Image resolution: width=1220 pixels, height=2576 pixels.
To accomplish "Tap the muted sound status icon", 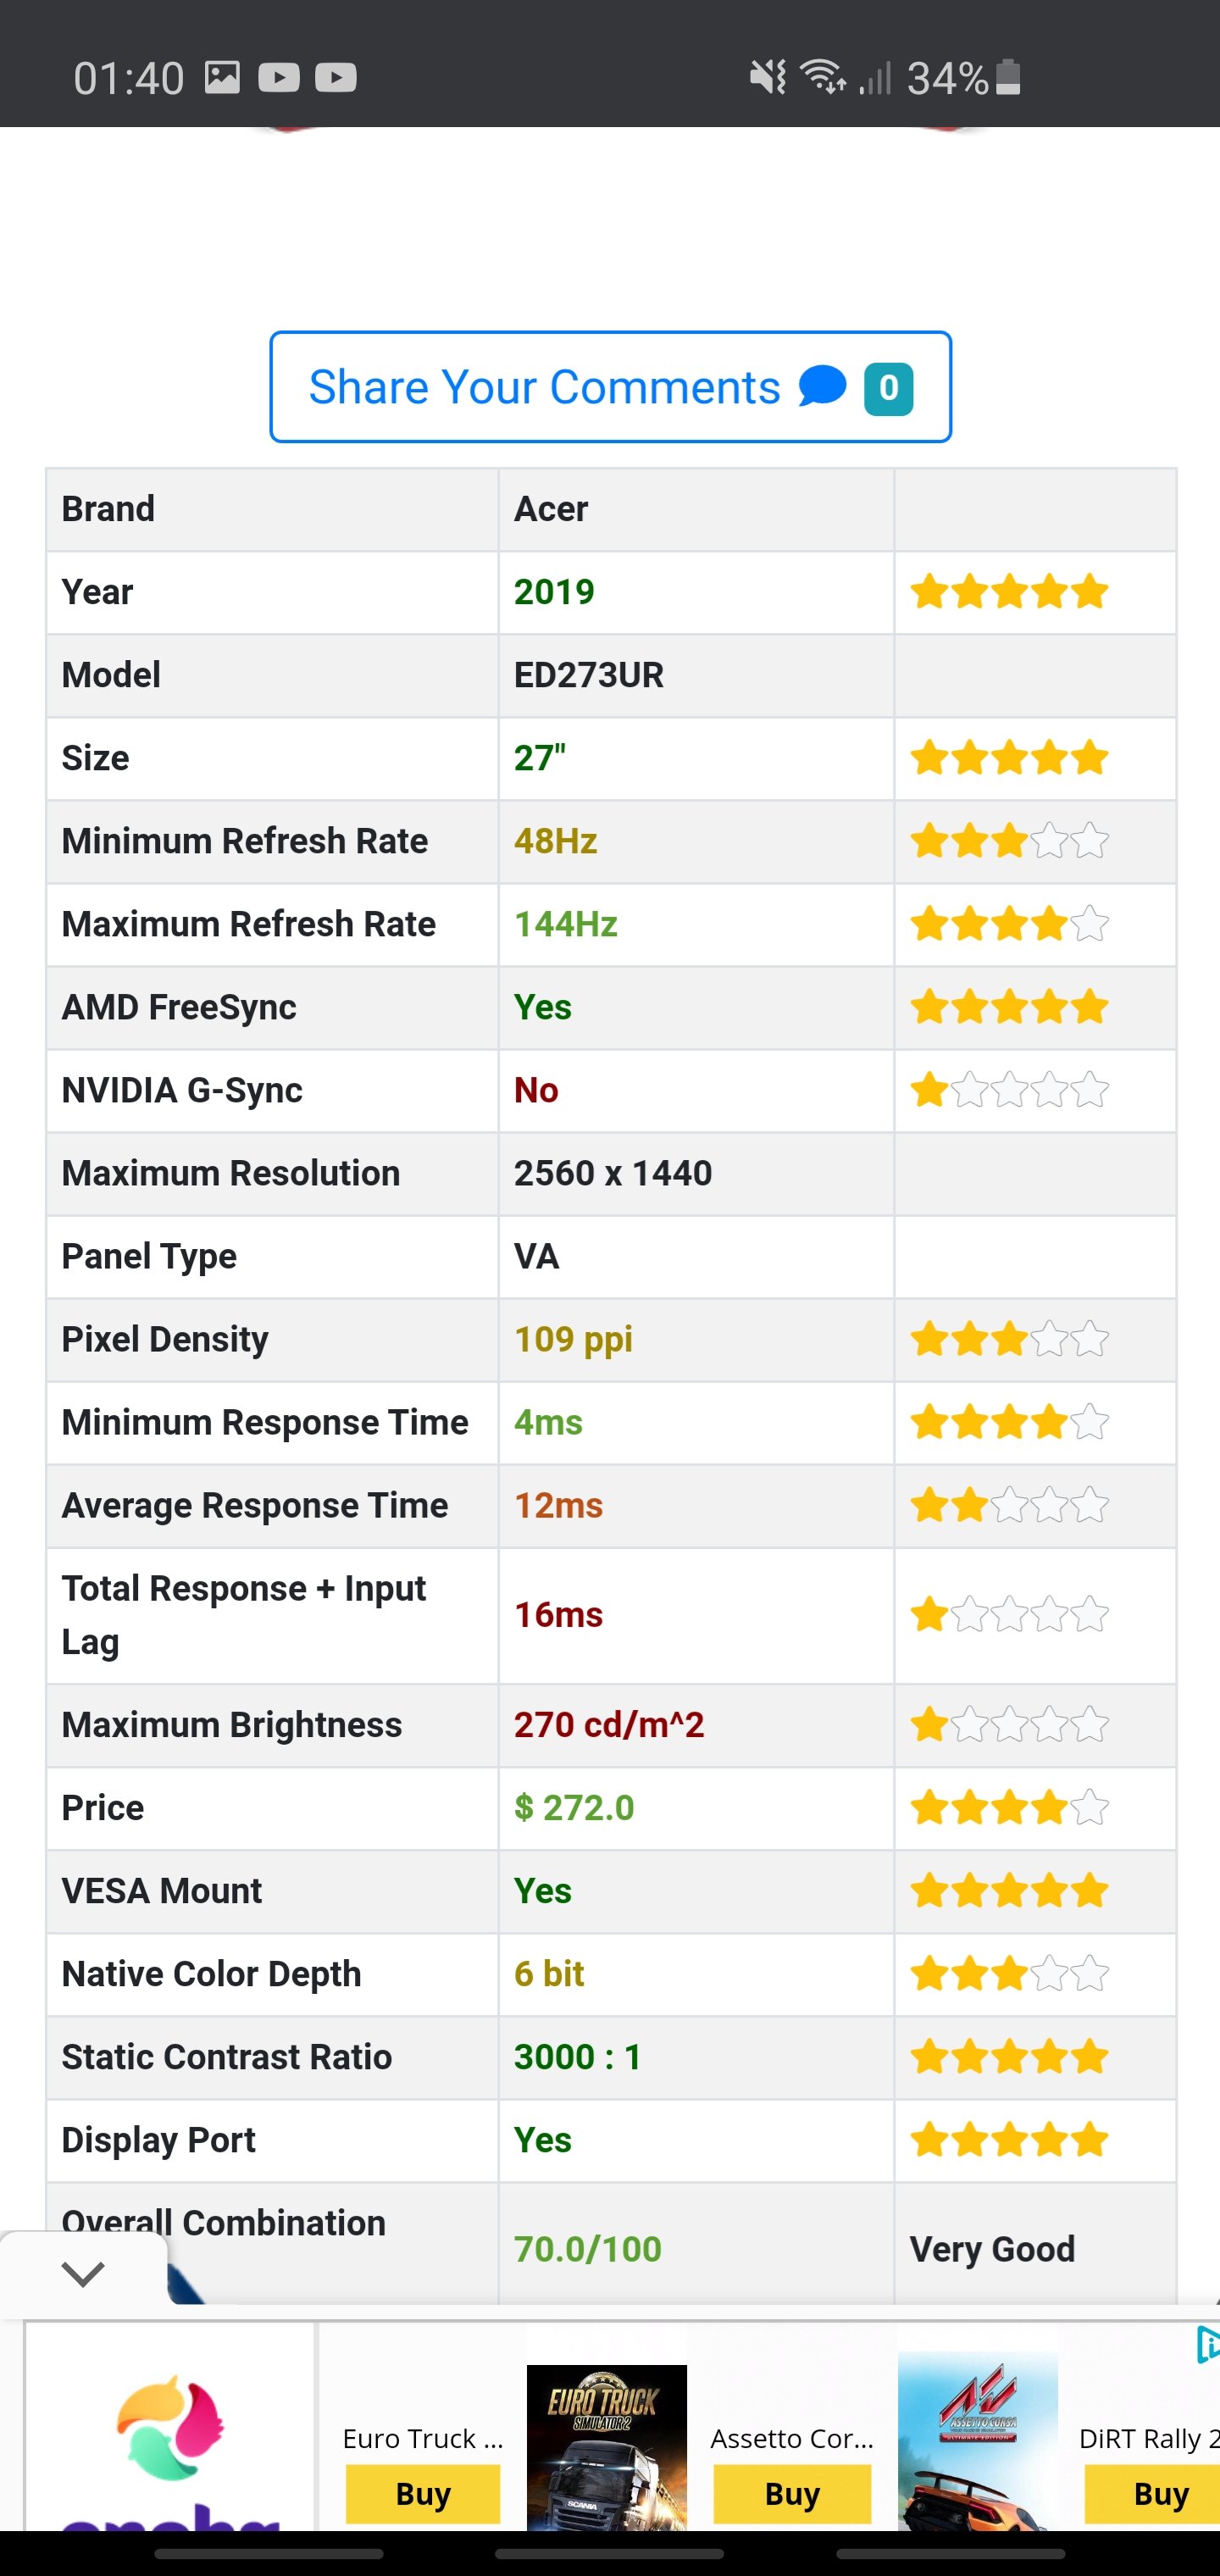I will coord(768,77).
